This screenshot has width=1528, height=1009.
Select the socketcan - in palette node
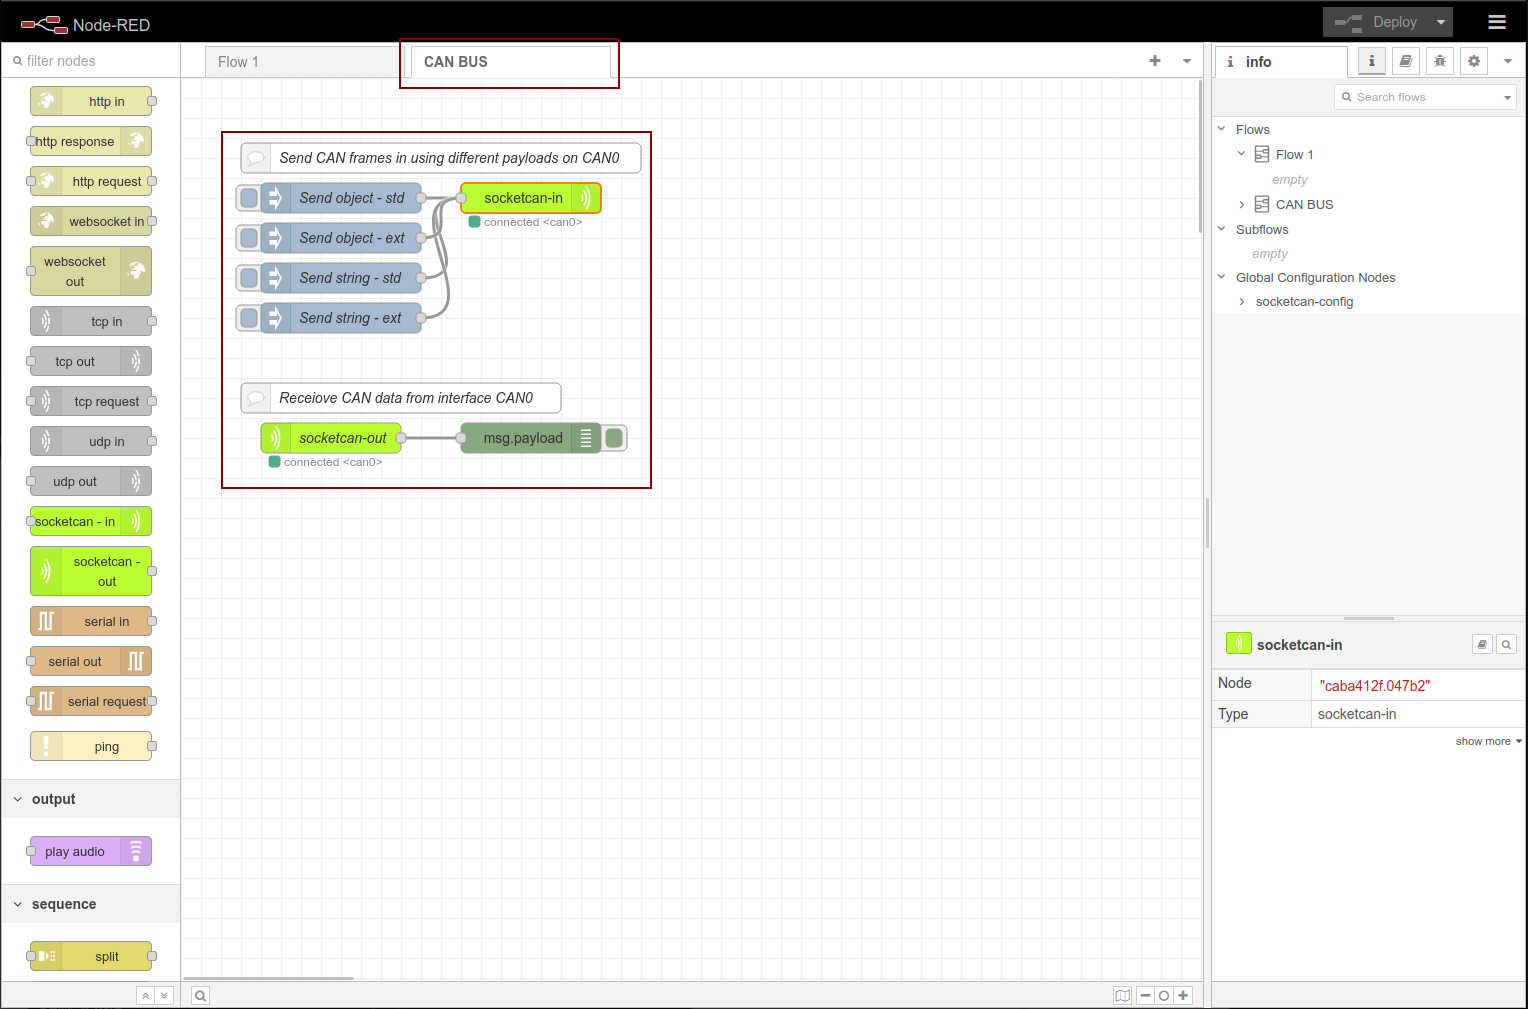pyautogui.click(x=91, y=521)
